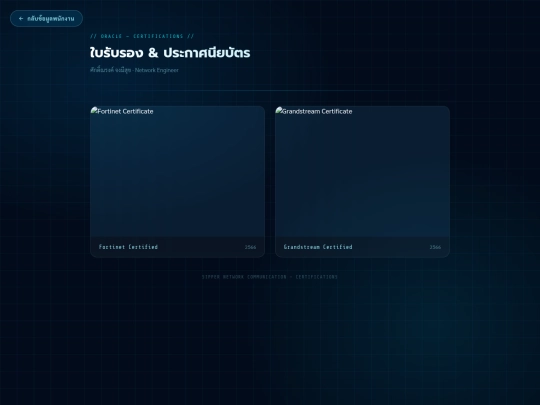
Task: Click the ORACLE – CERTIFICATIONS header tag
Action: [142, 36]
